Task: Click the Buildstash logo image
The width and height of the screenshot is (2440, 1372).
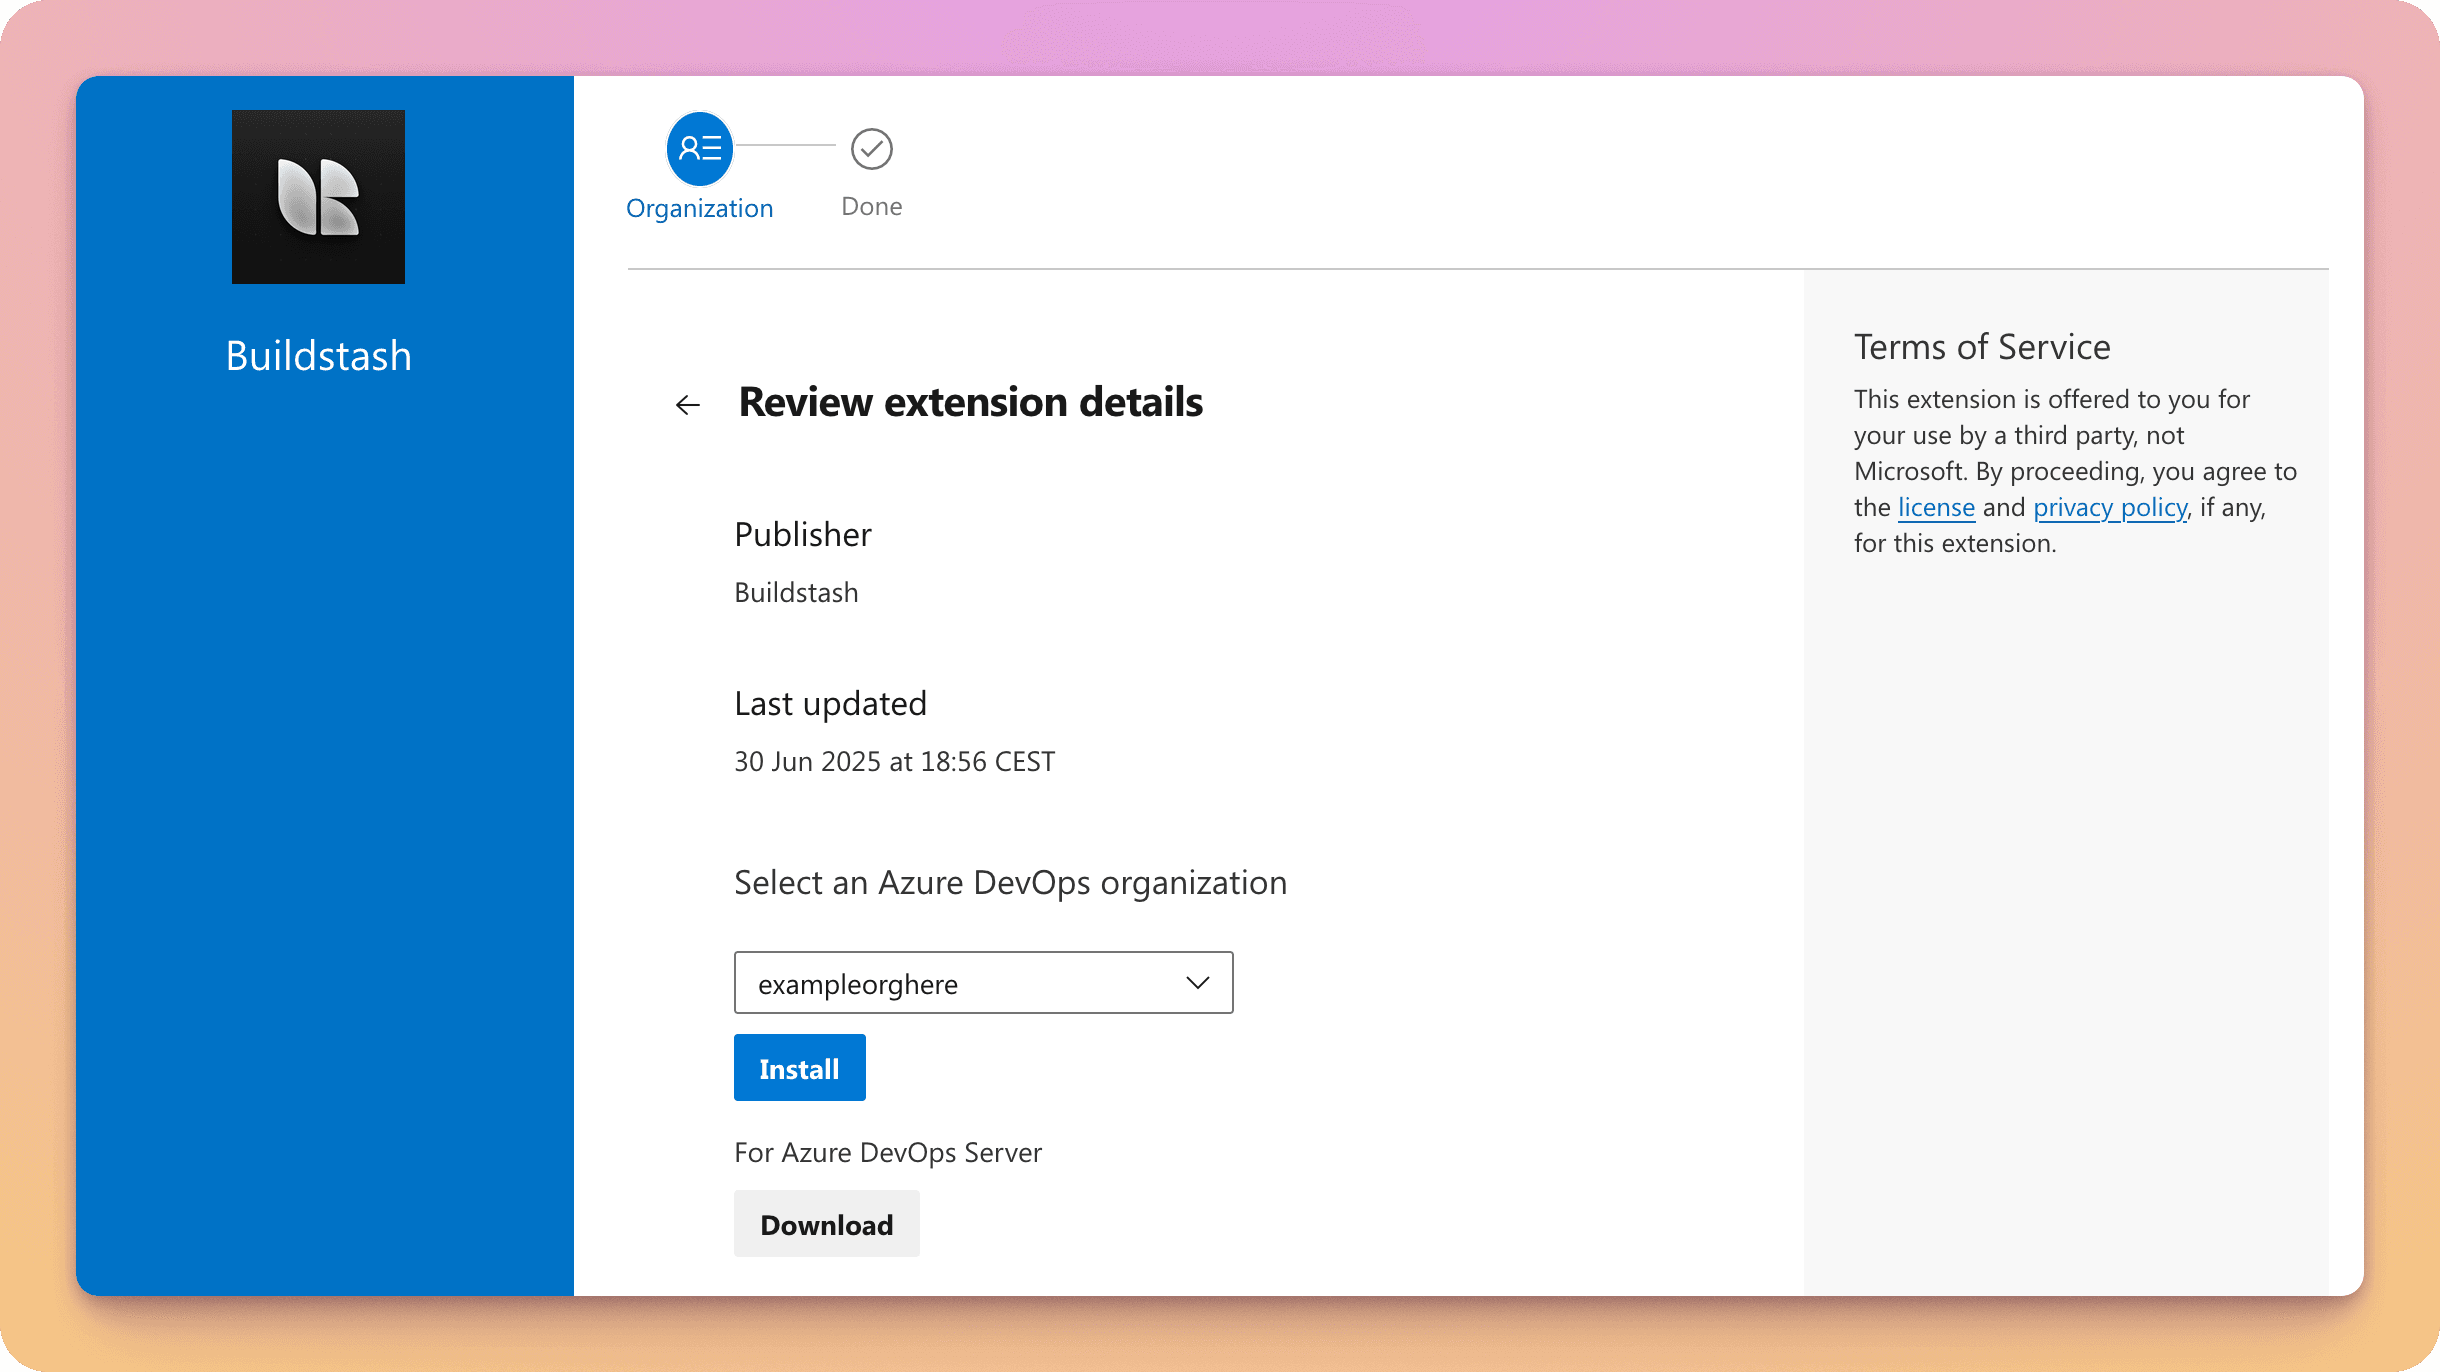Action: pyautogui.click(x=318, y=197)
